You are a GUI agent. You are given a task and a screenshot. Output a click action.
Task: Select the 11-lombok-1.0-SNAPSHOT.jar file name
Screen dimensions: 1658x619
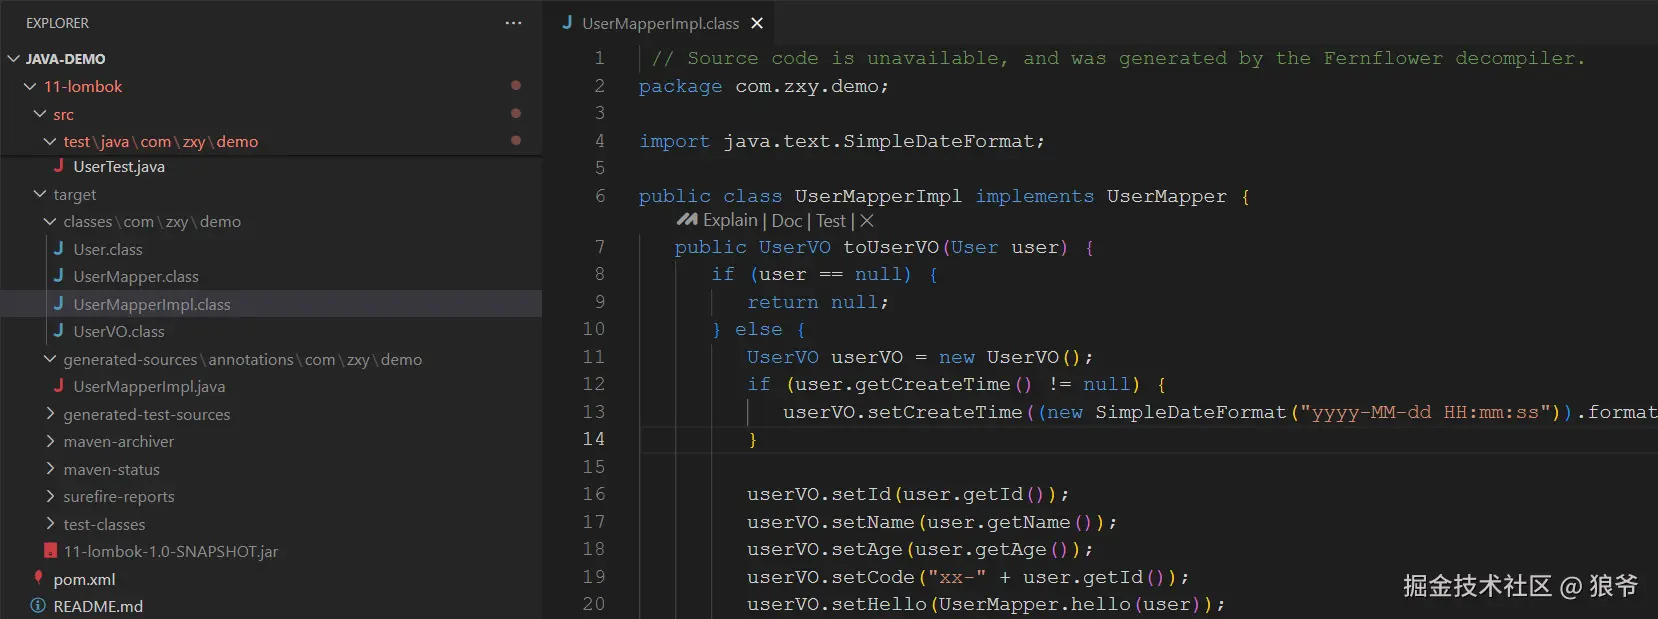pyautogui.click(x=171, y=551)
